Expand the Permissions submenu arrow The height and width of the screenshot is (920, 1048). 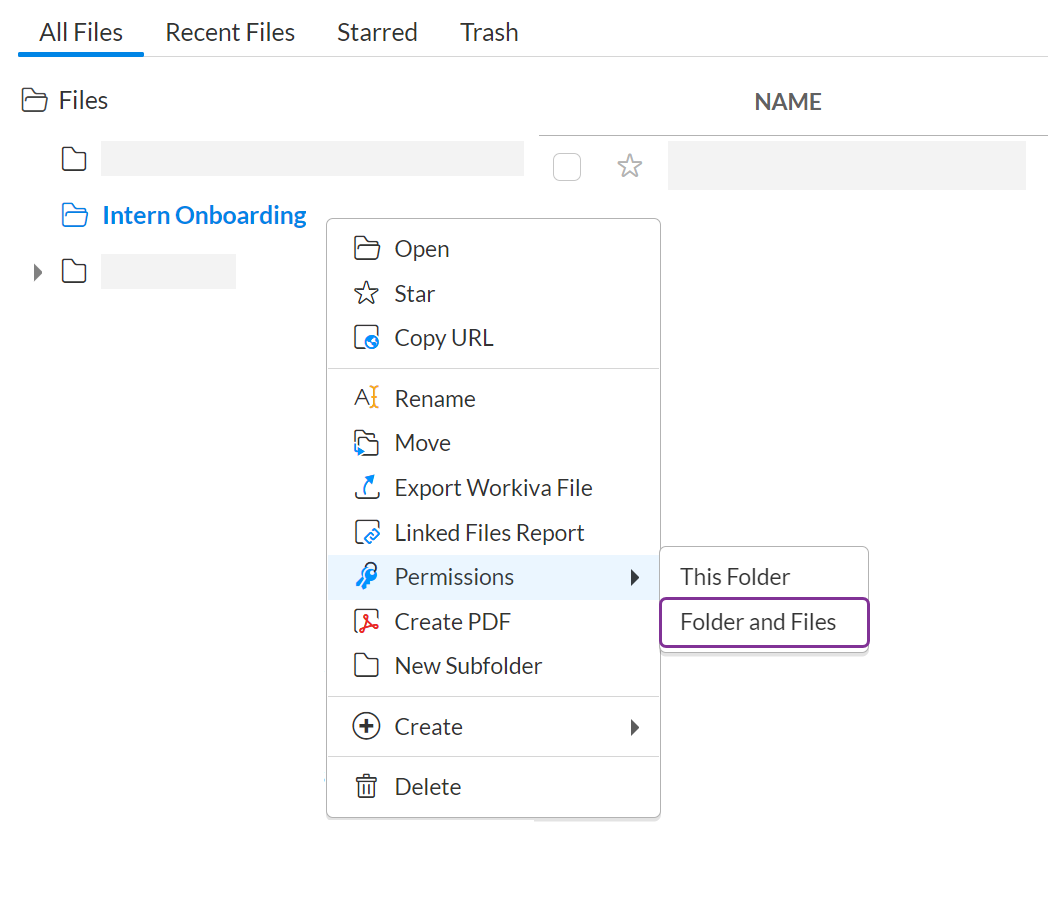click(634, 577)
